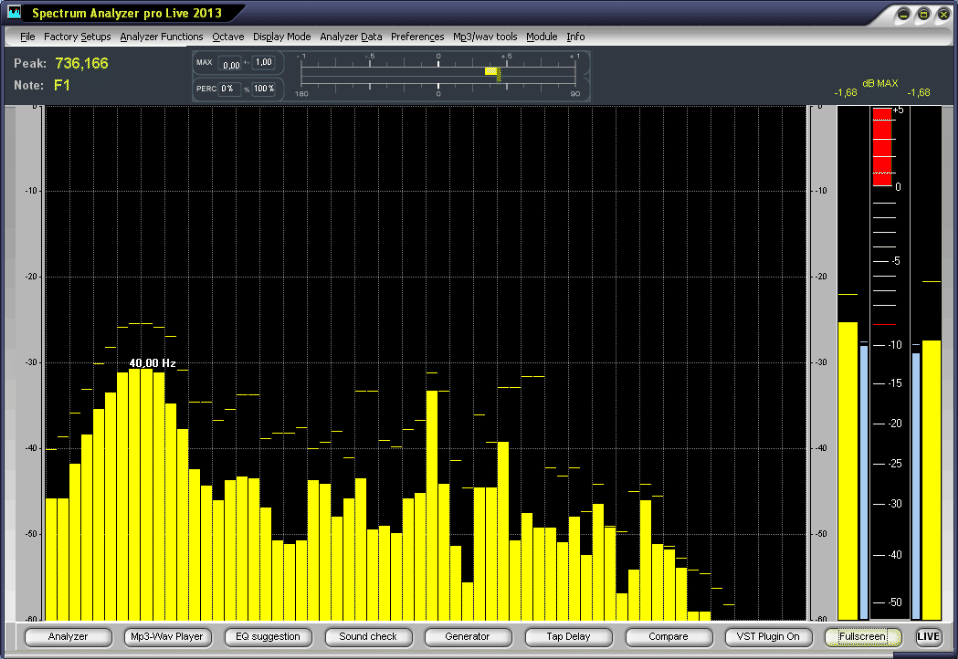Click the Mp3-Wav Player button
The image size is (958, 659).
pyautogui.click(x=168, y=636)
